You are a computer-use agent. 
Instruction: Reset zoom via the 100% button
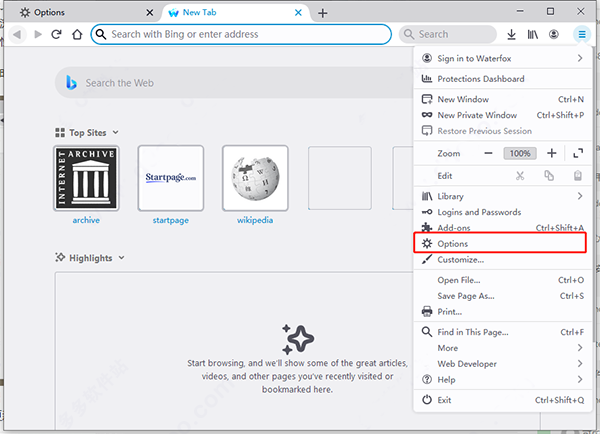pos(520,153)
